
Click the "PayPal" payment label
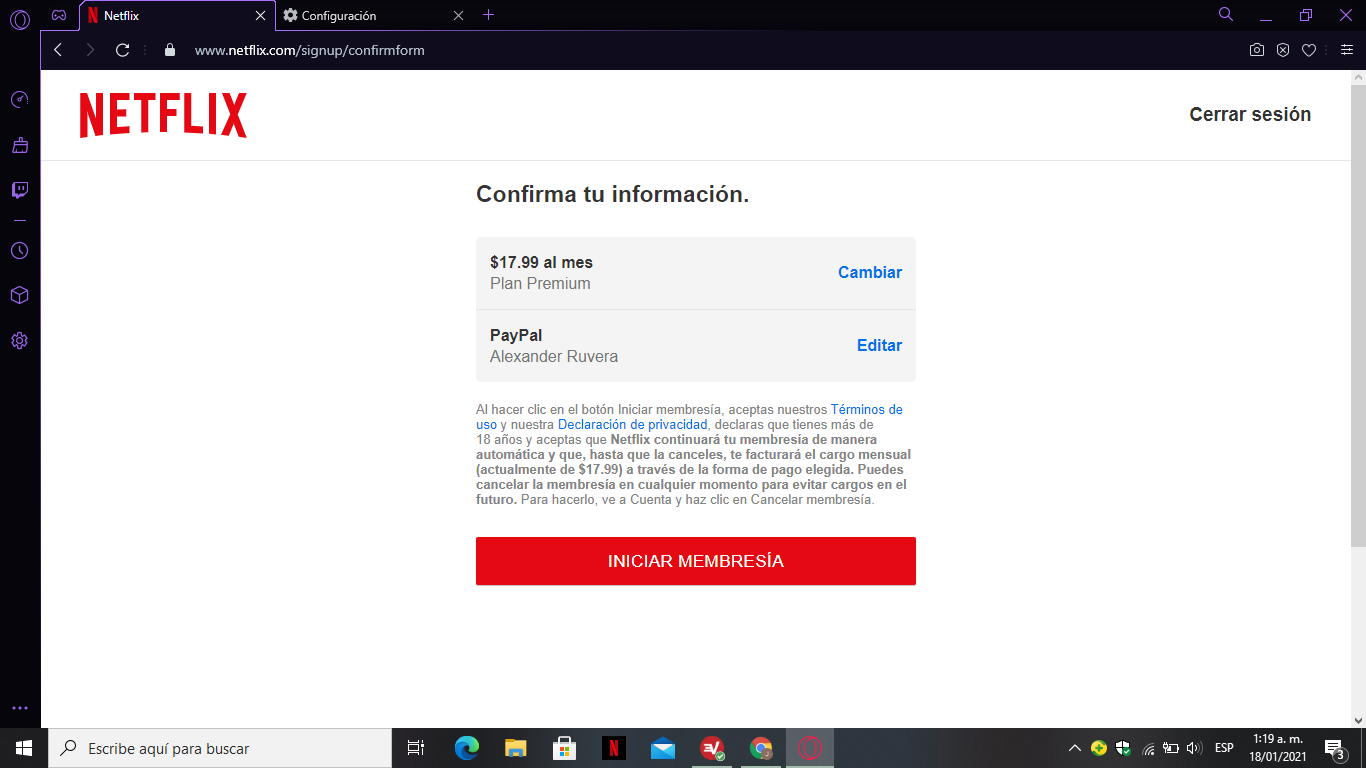tap(516, 336)
